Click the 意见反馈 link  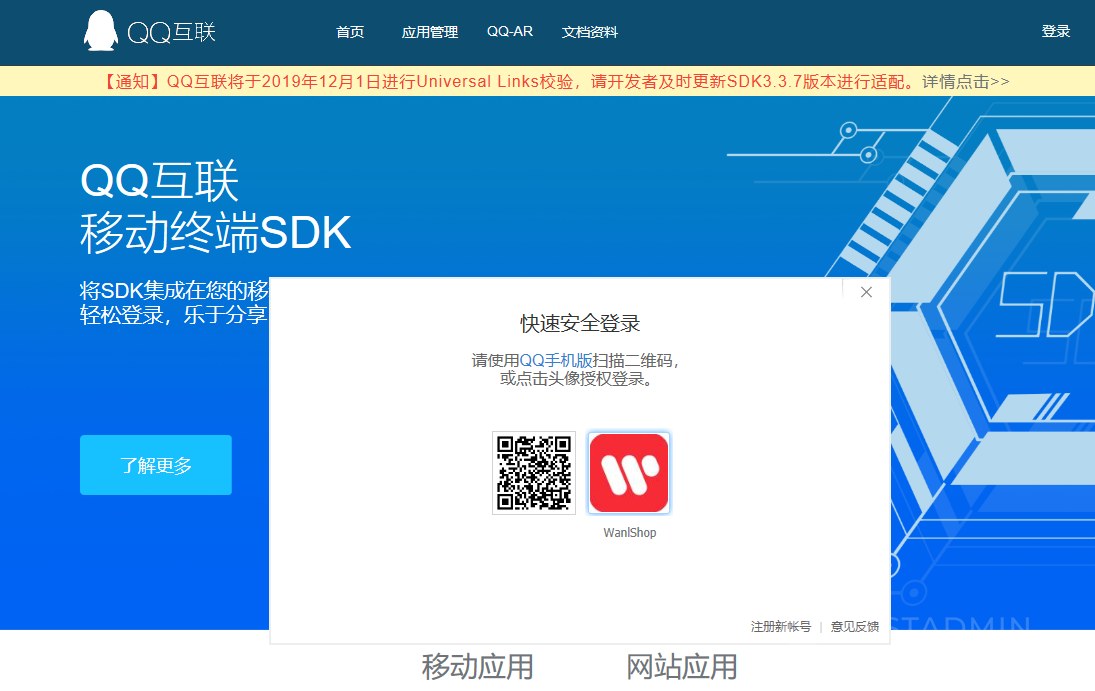click(x=855, y=627)
